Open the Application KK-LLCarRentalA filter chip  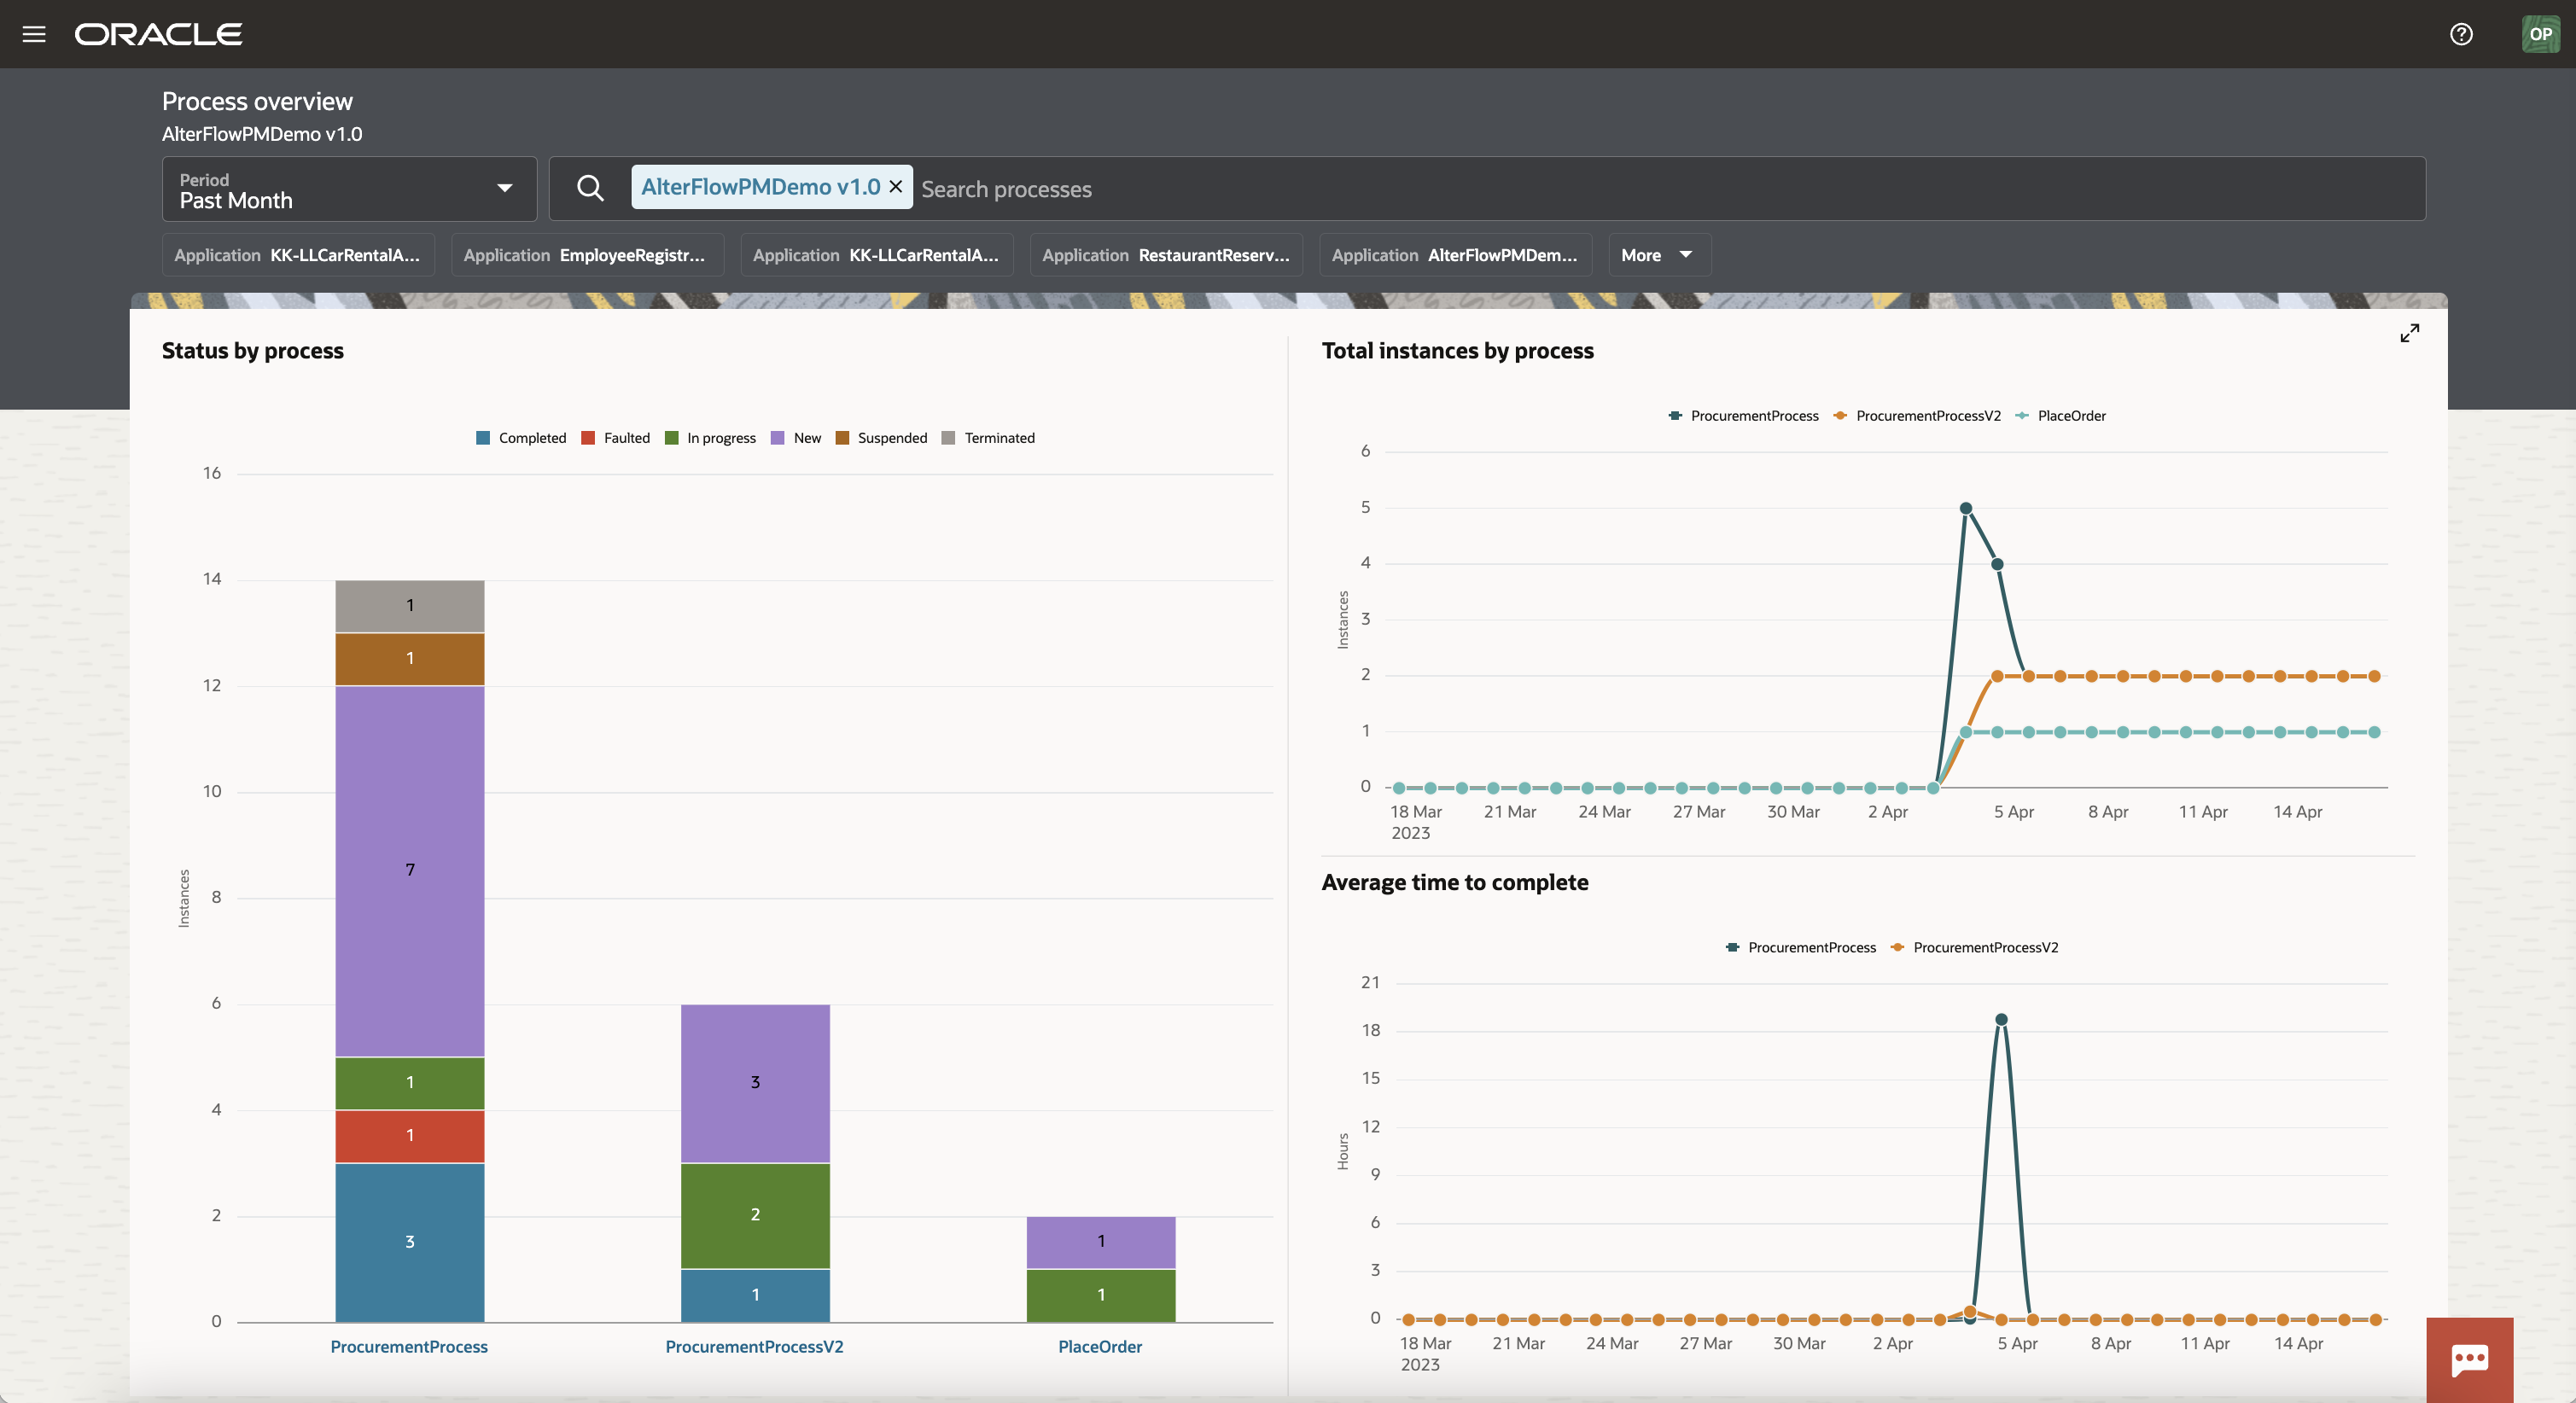[x=298, y=255]
